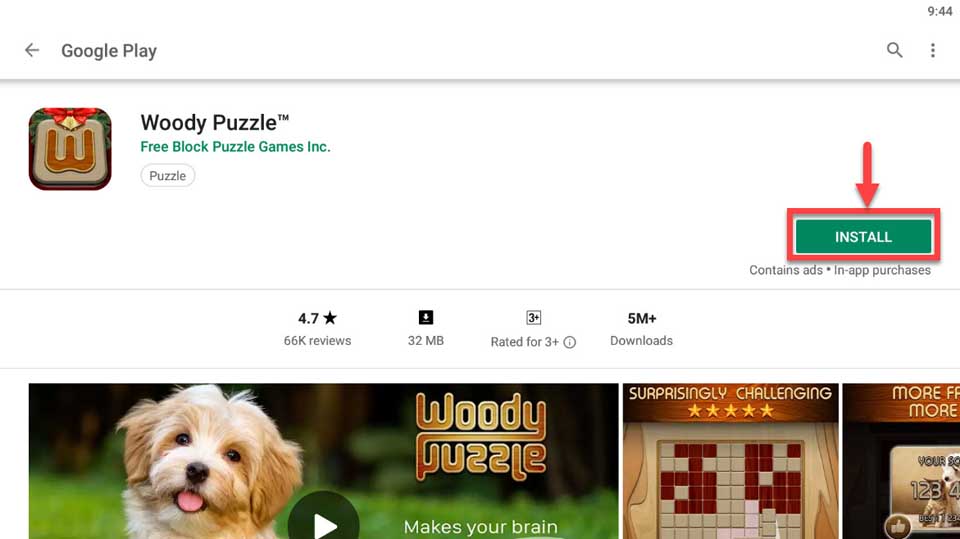Open the three-dot overflow menu
Image resolution: width=960 pixels, height=539 pixels.
pyautogui.click(x=932, y=50)
